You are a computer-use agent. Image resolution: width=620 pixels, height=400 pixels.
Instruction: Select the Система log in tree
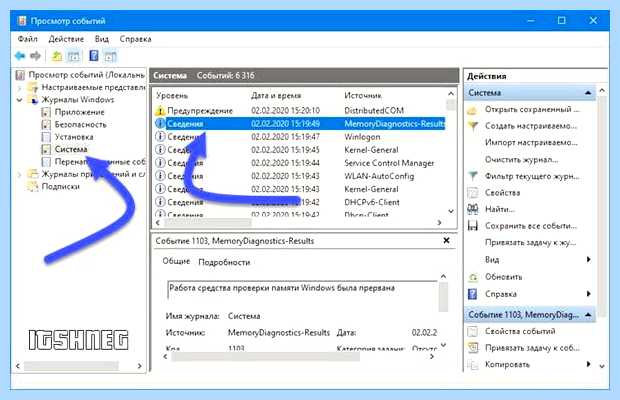click(x=71, y=149)
